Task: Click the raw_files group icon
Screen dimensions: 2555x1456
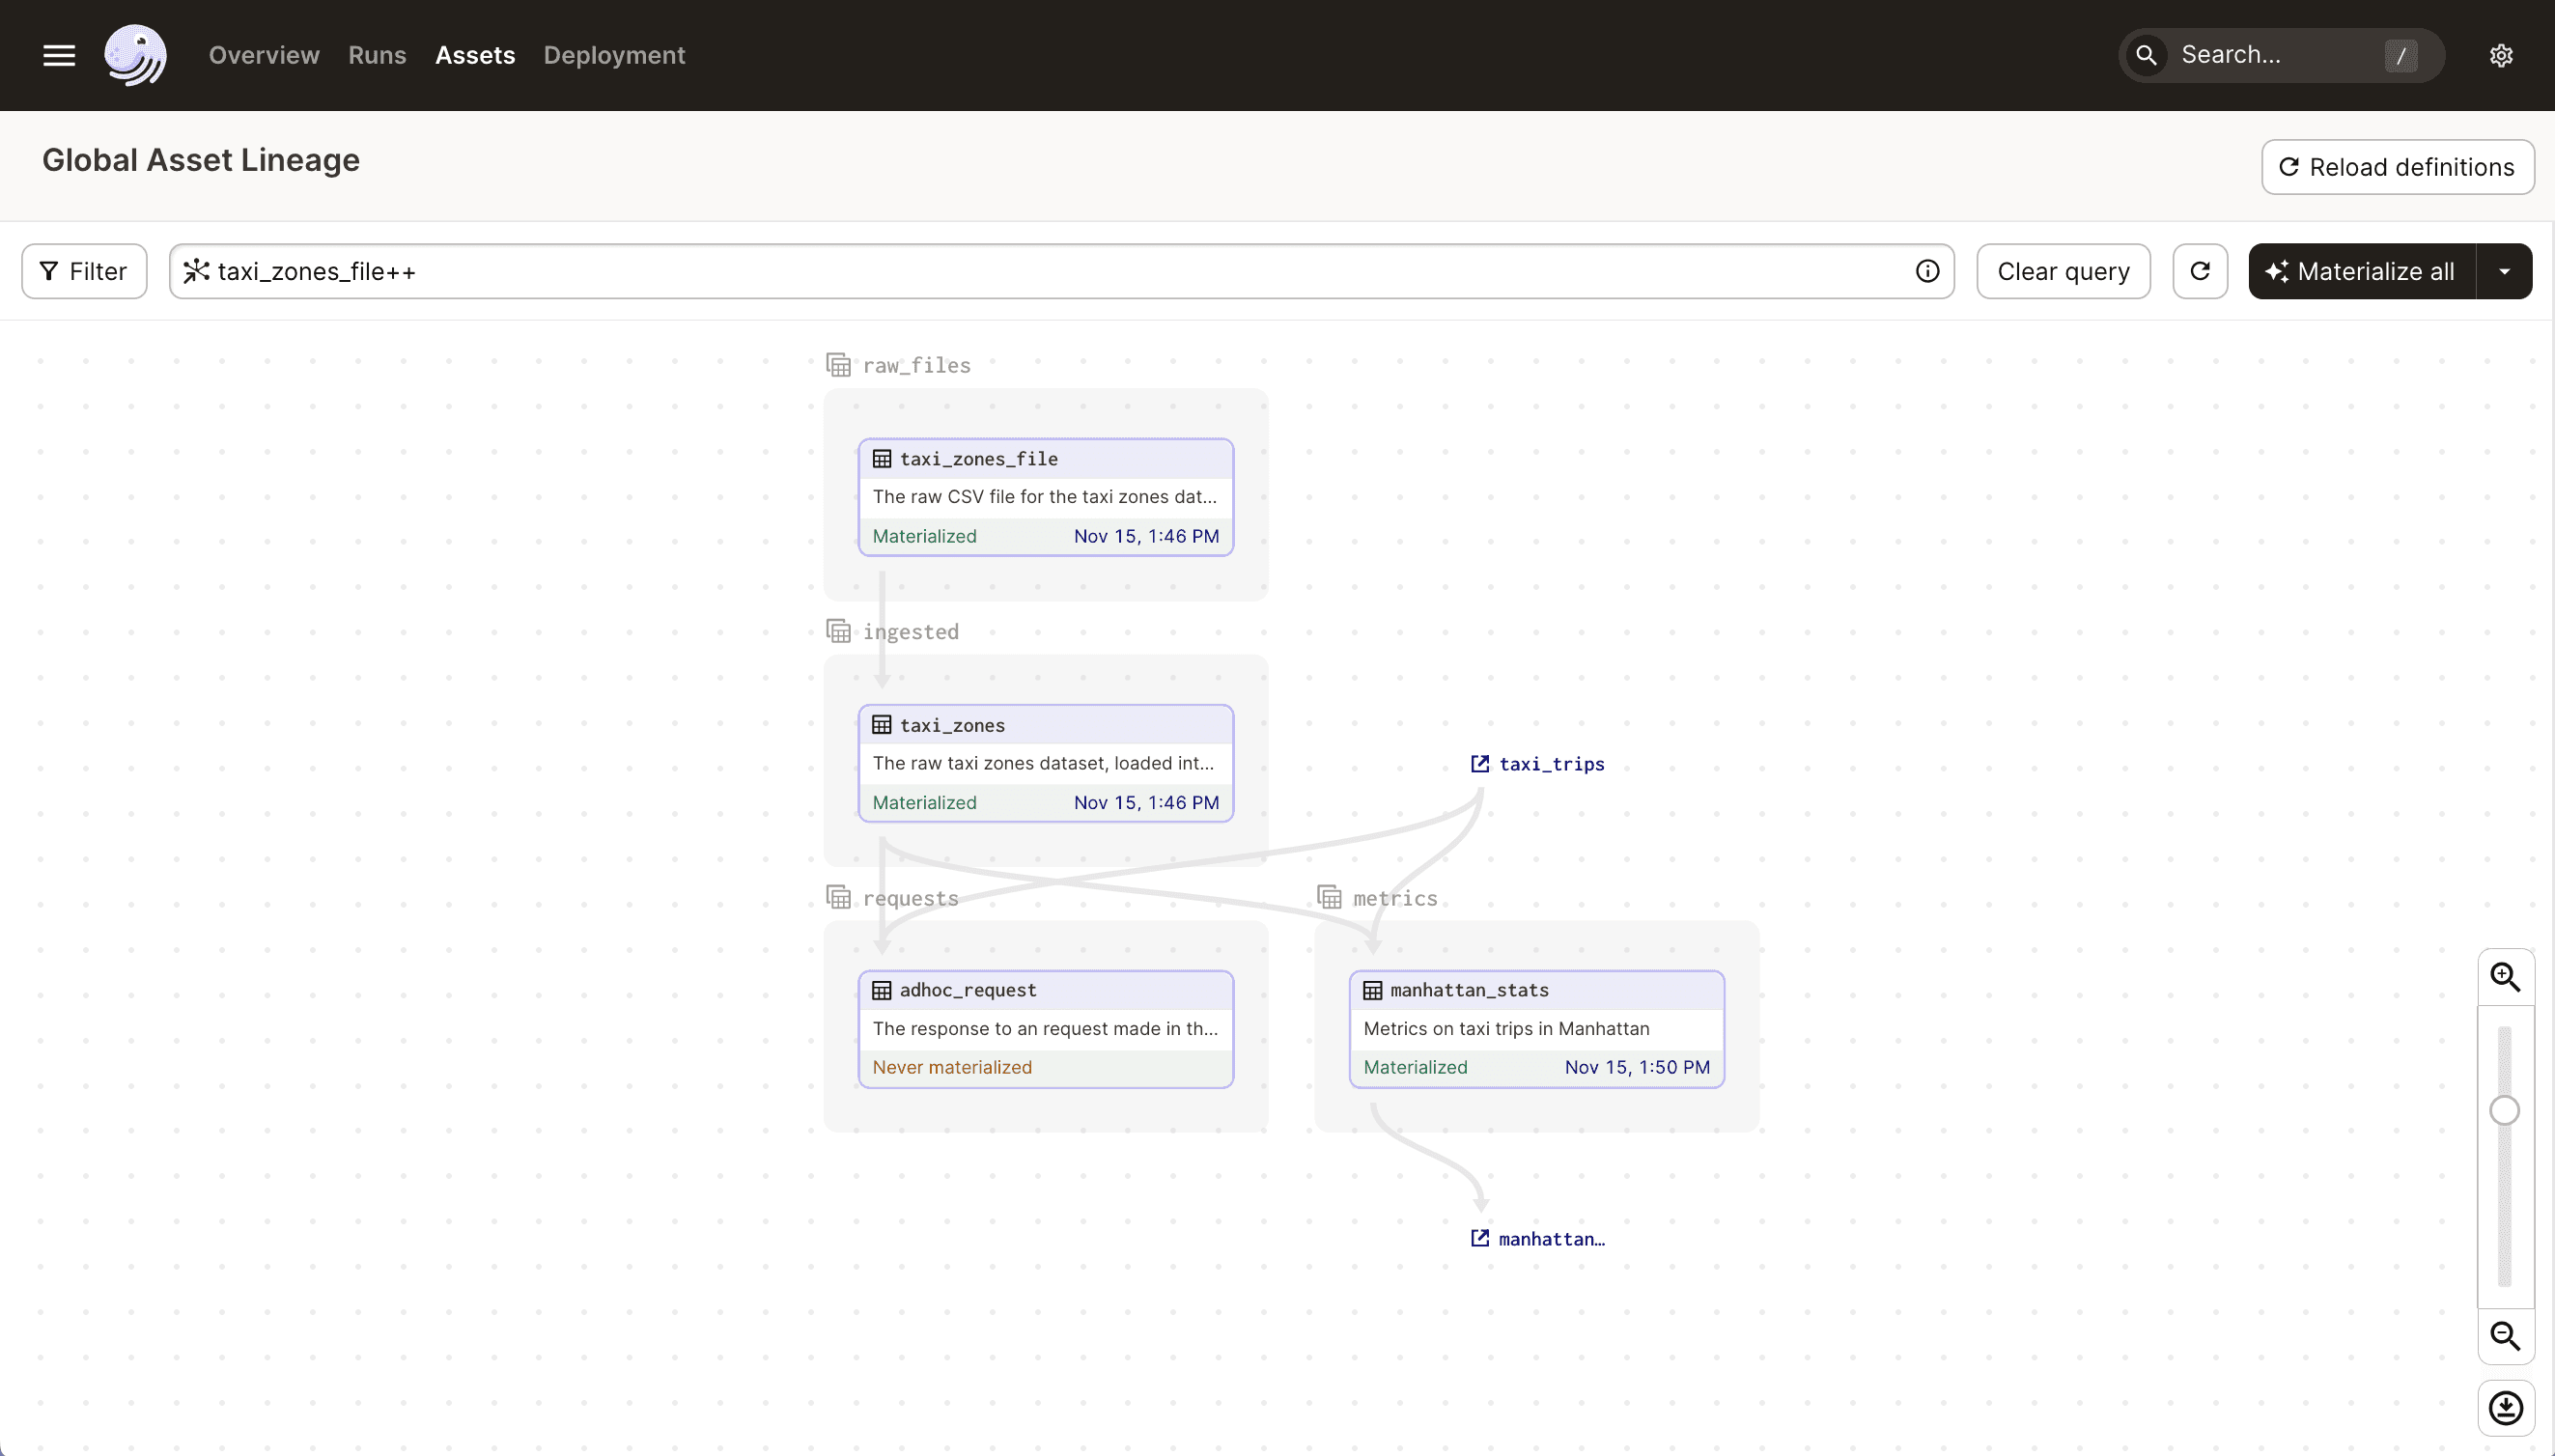Action: tap(839, 365)
